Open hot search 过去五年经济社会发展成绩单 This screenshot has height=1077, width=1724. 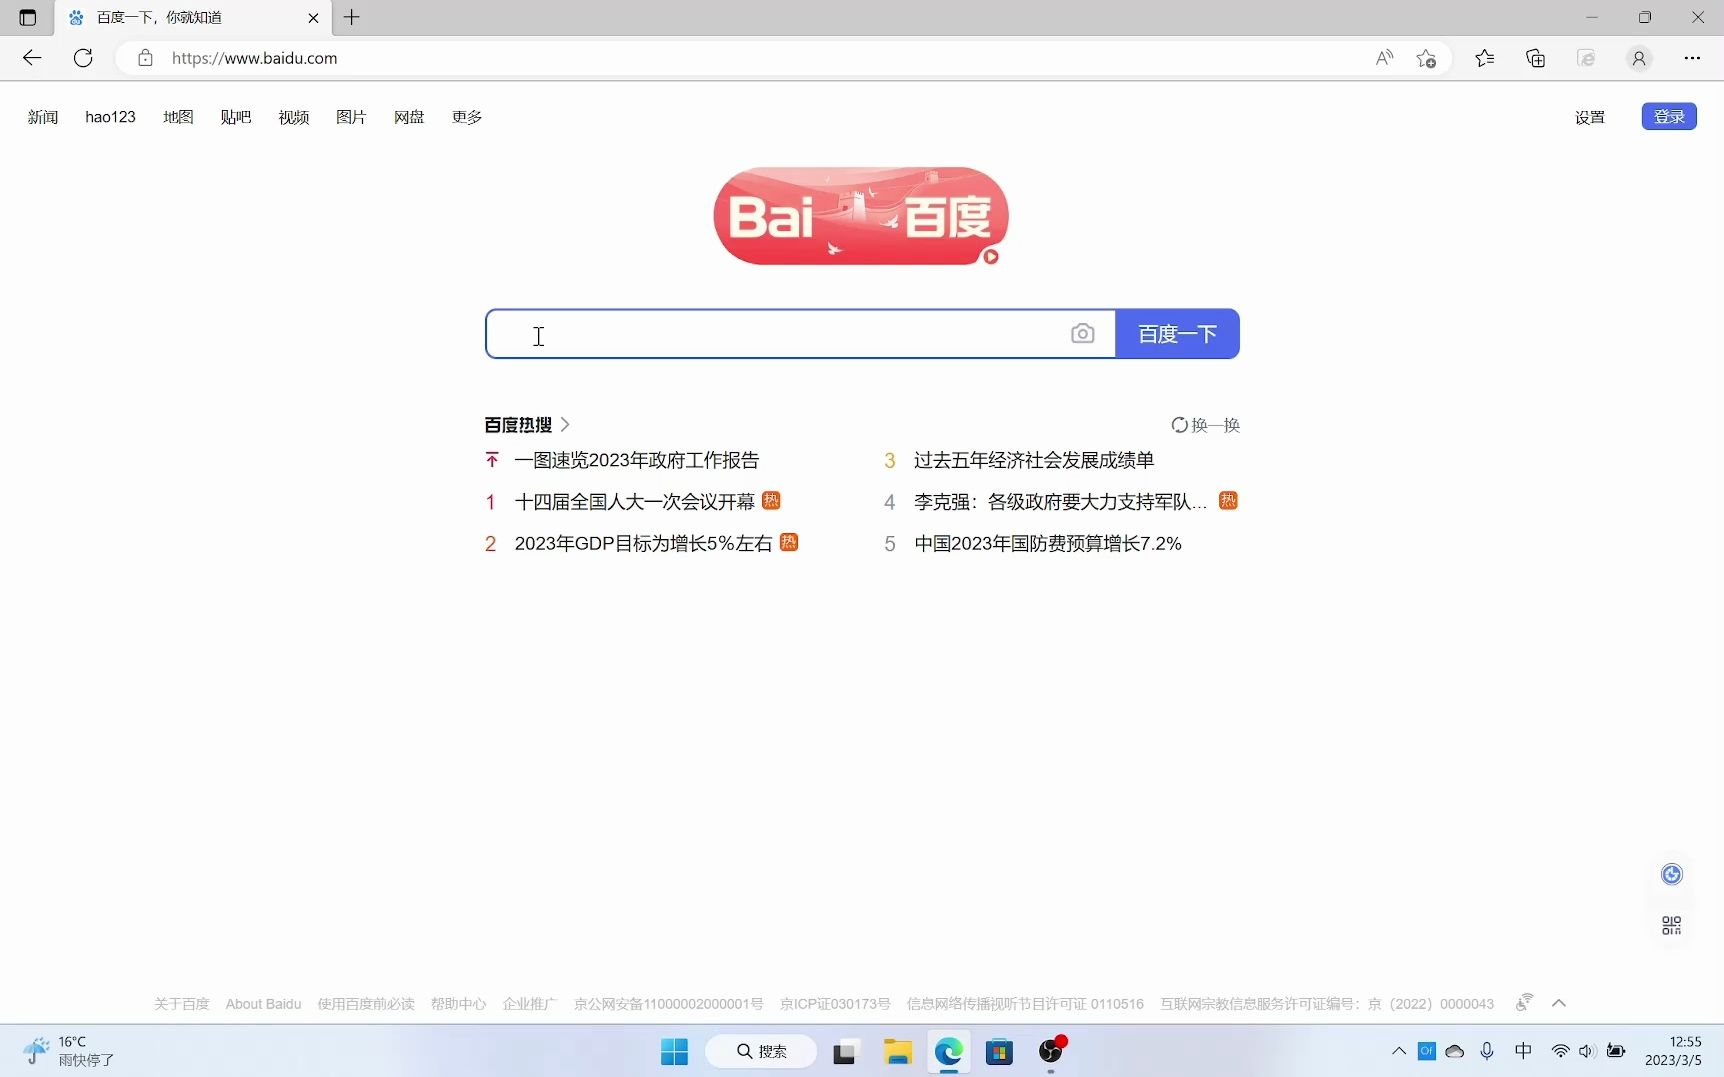pos(1034,460)
